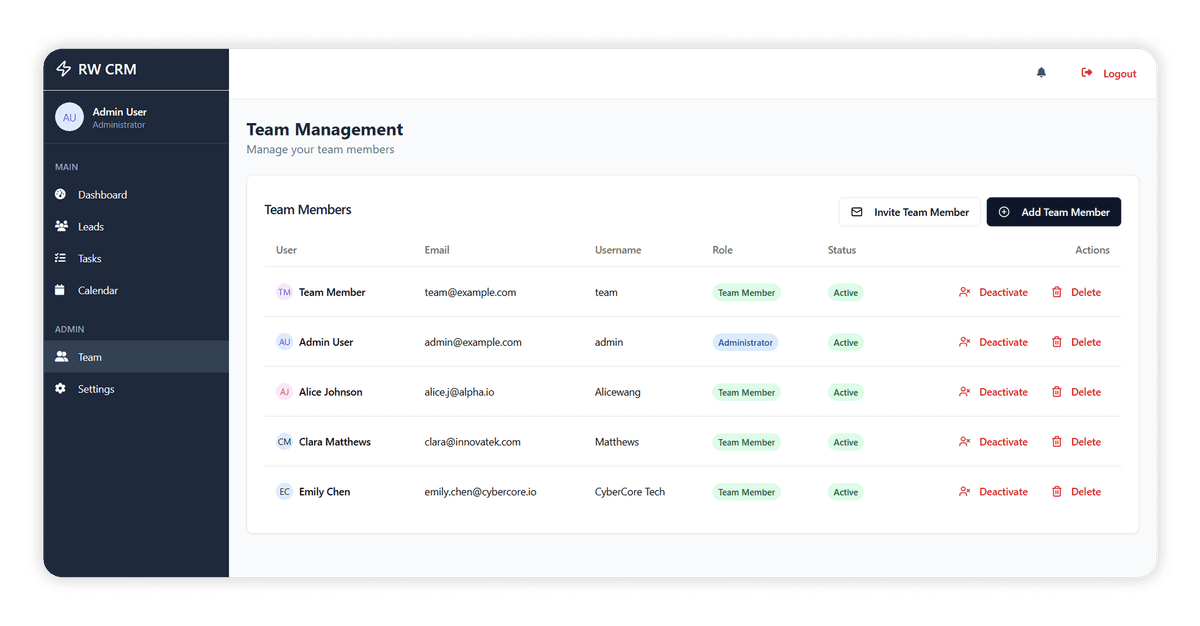Click the trash icon in Alice Johnson's row

(x=1057, y=392)
